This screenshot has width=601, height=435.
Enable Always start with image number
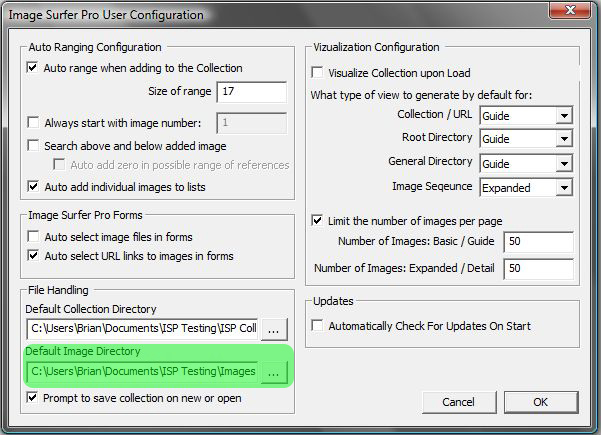click(x=33, y=123)
